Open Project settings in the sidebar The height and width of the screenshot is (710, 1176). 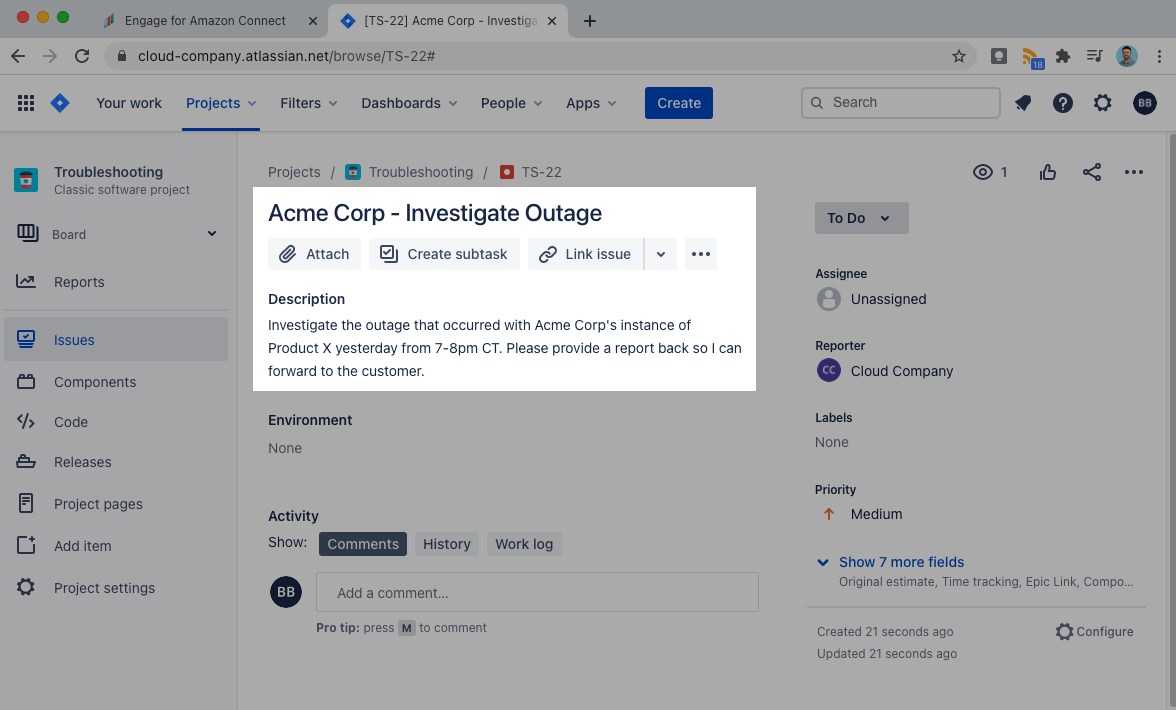click(116, 589)
